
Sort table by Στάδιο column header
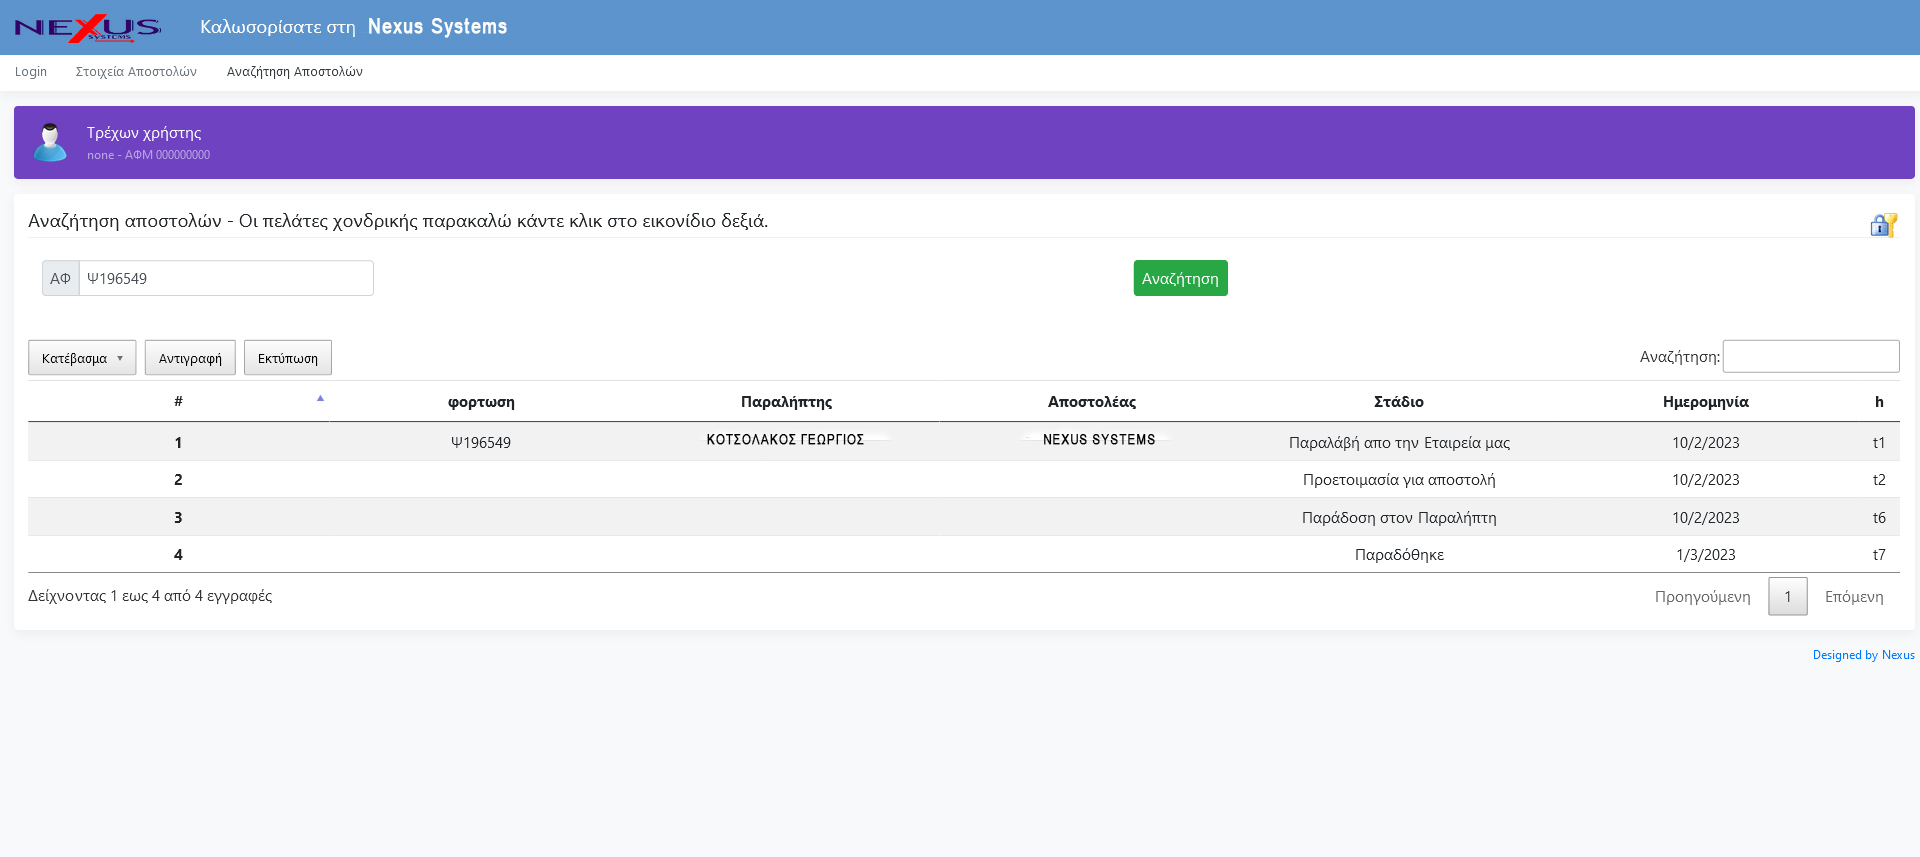pos(1398,402)
